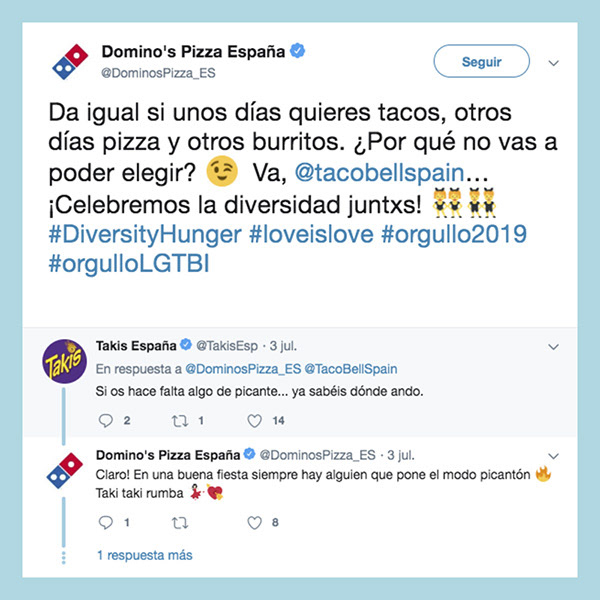Expand the options chevron next to Seguir
This screenshot has height=600, width=600.
pyautogui.click(x=553, y=63)
